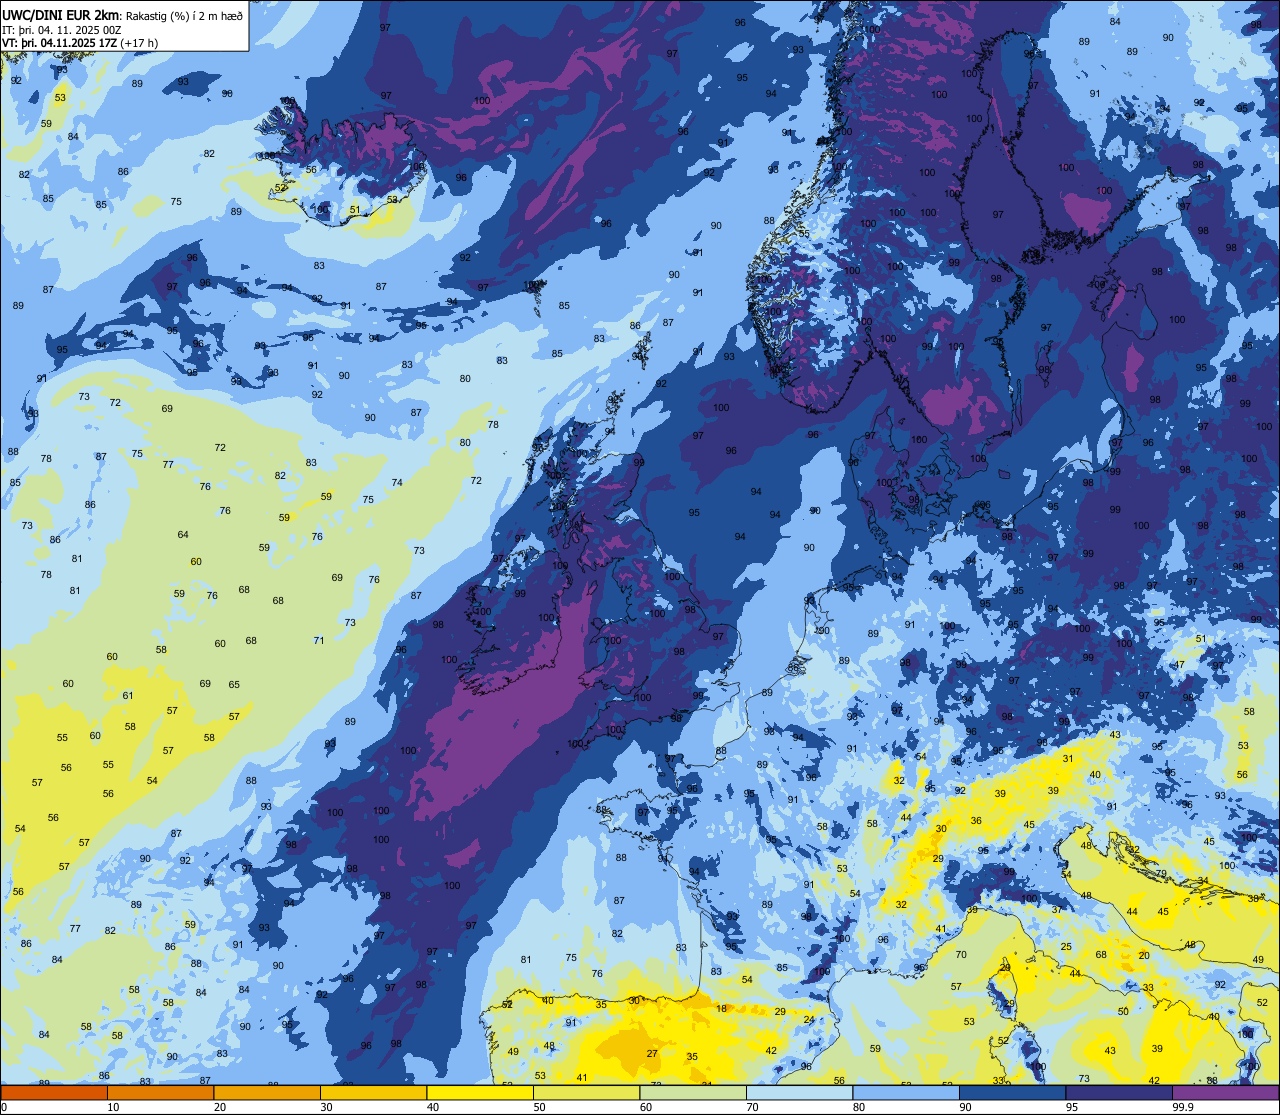Click the map value '61' over the Atlantic
The image size is (1280, 1115).
click(x=128, y=695)
